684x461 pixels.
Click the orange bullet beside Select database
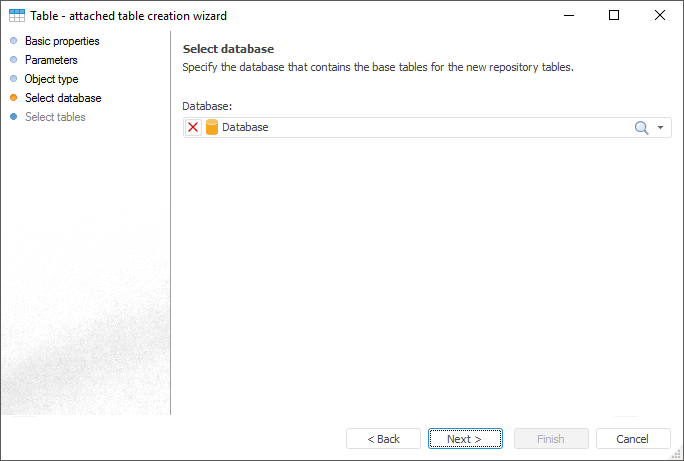pyautogui.click(x=13, y=98)
